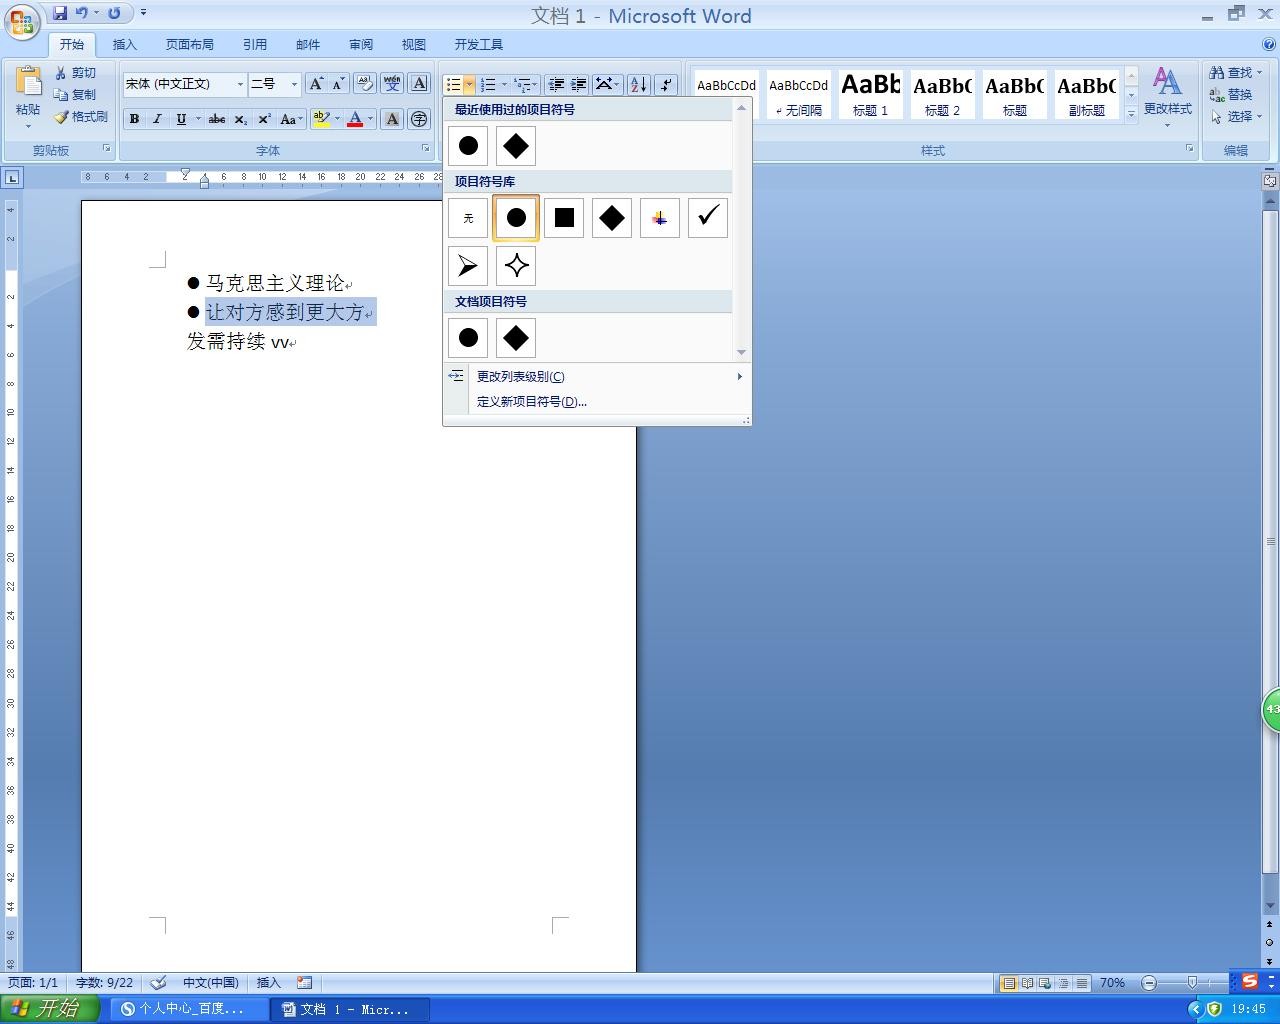The height and width of the screenshot is (1024, 1280).
Task: Toggle Show/Hide paragraph marks icon
Action: (x=667, y=85)
